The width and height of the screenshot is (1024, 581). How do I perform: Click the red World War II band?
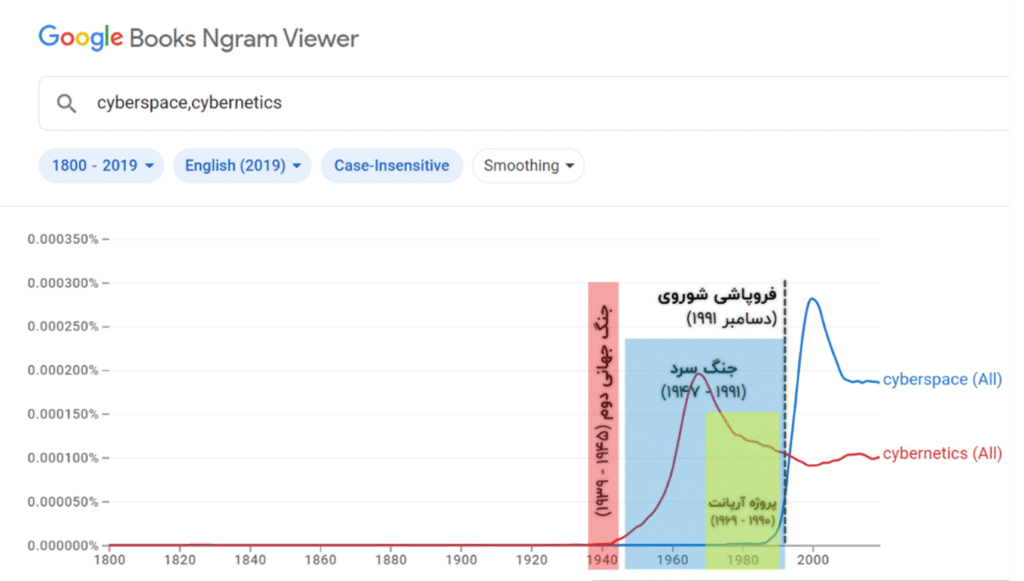pyautogui.click(x=603, y=424)
